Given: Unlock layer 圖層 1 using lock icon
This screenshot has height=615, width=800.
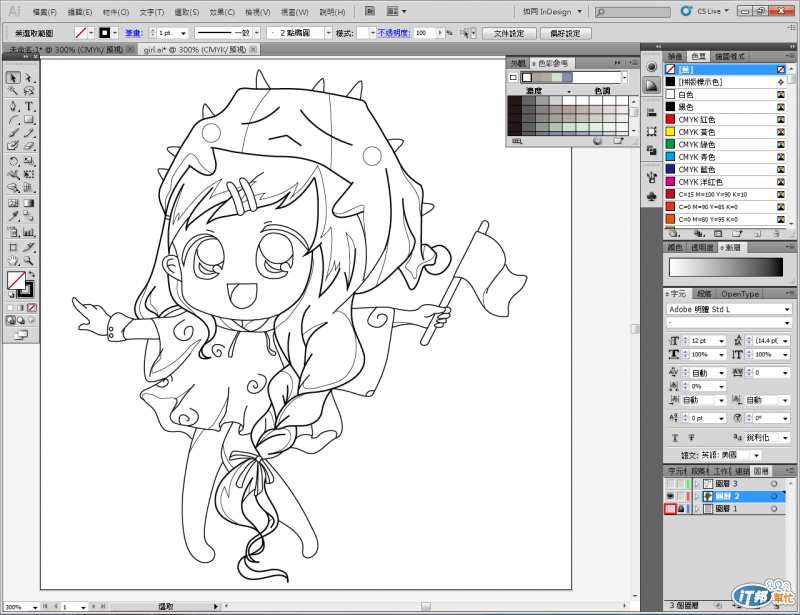Looking at the screenshot, I should click(x=681, y=509).
